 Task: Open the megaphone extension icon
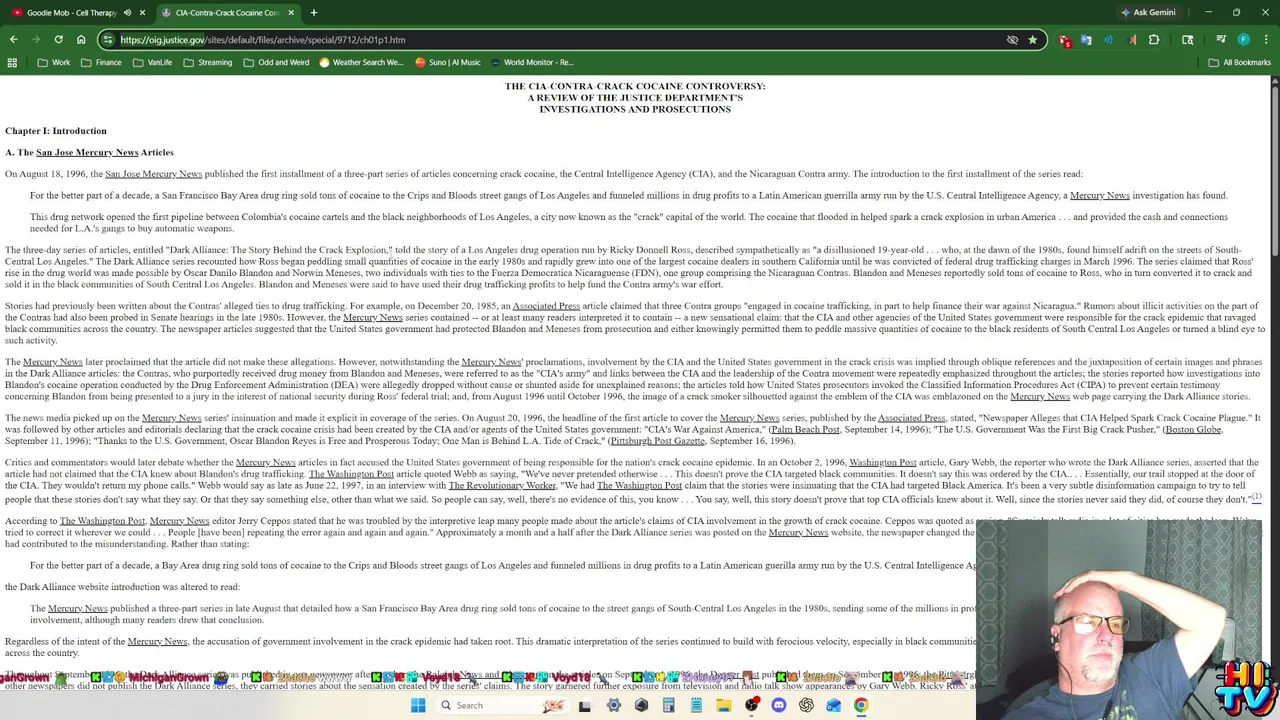[1132, 40]
